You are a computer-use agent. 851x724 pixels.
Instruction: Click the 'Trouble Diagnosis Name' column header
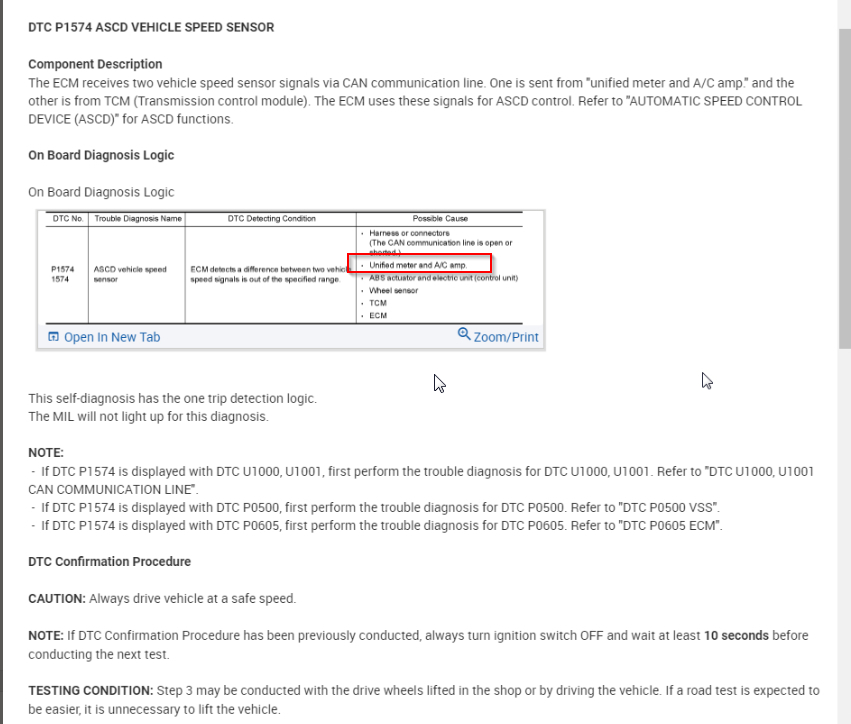(138, 219)
